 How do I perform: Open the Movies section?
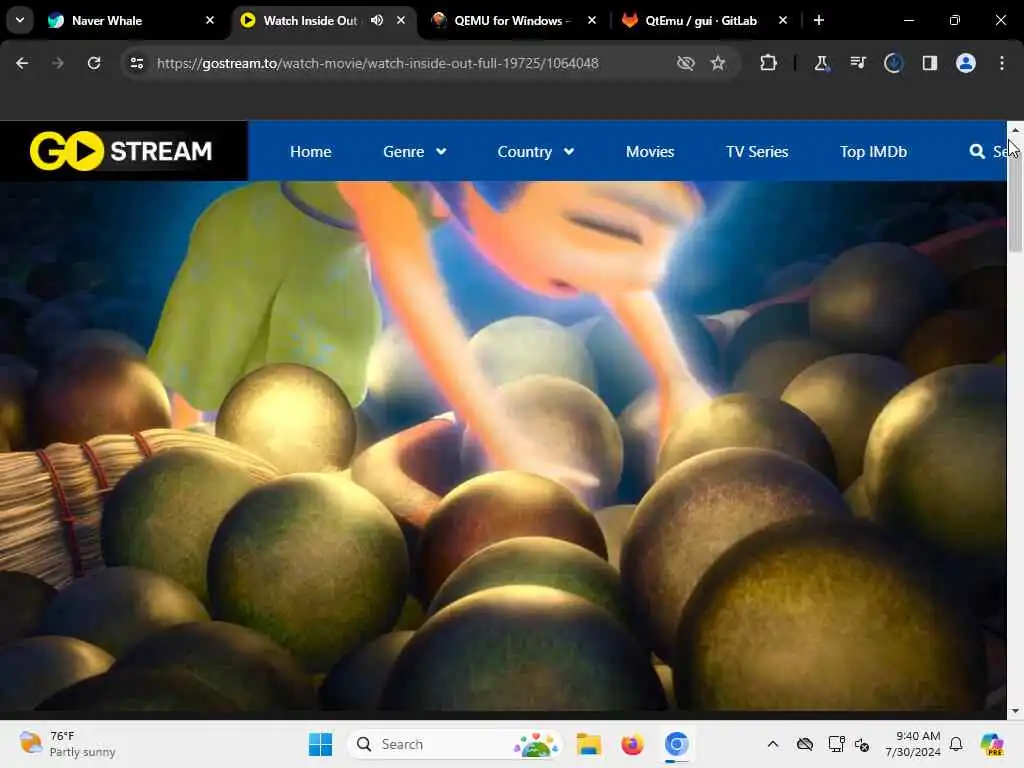point(650,152)
